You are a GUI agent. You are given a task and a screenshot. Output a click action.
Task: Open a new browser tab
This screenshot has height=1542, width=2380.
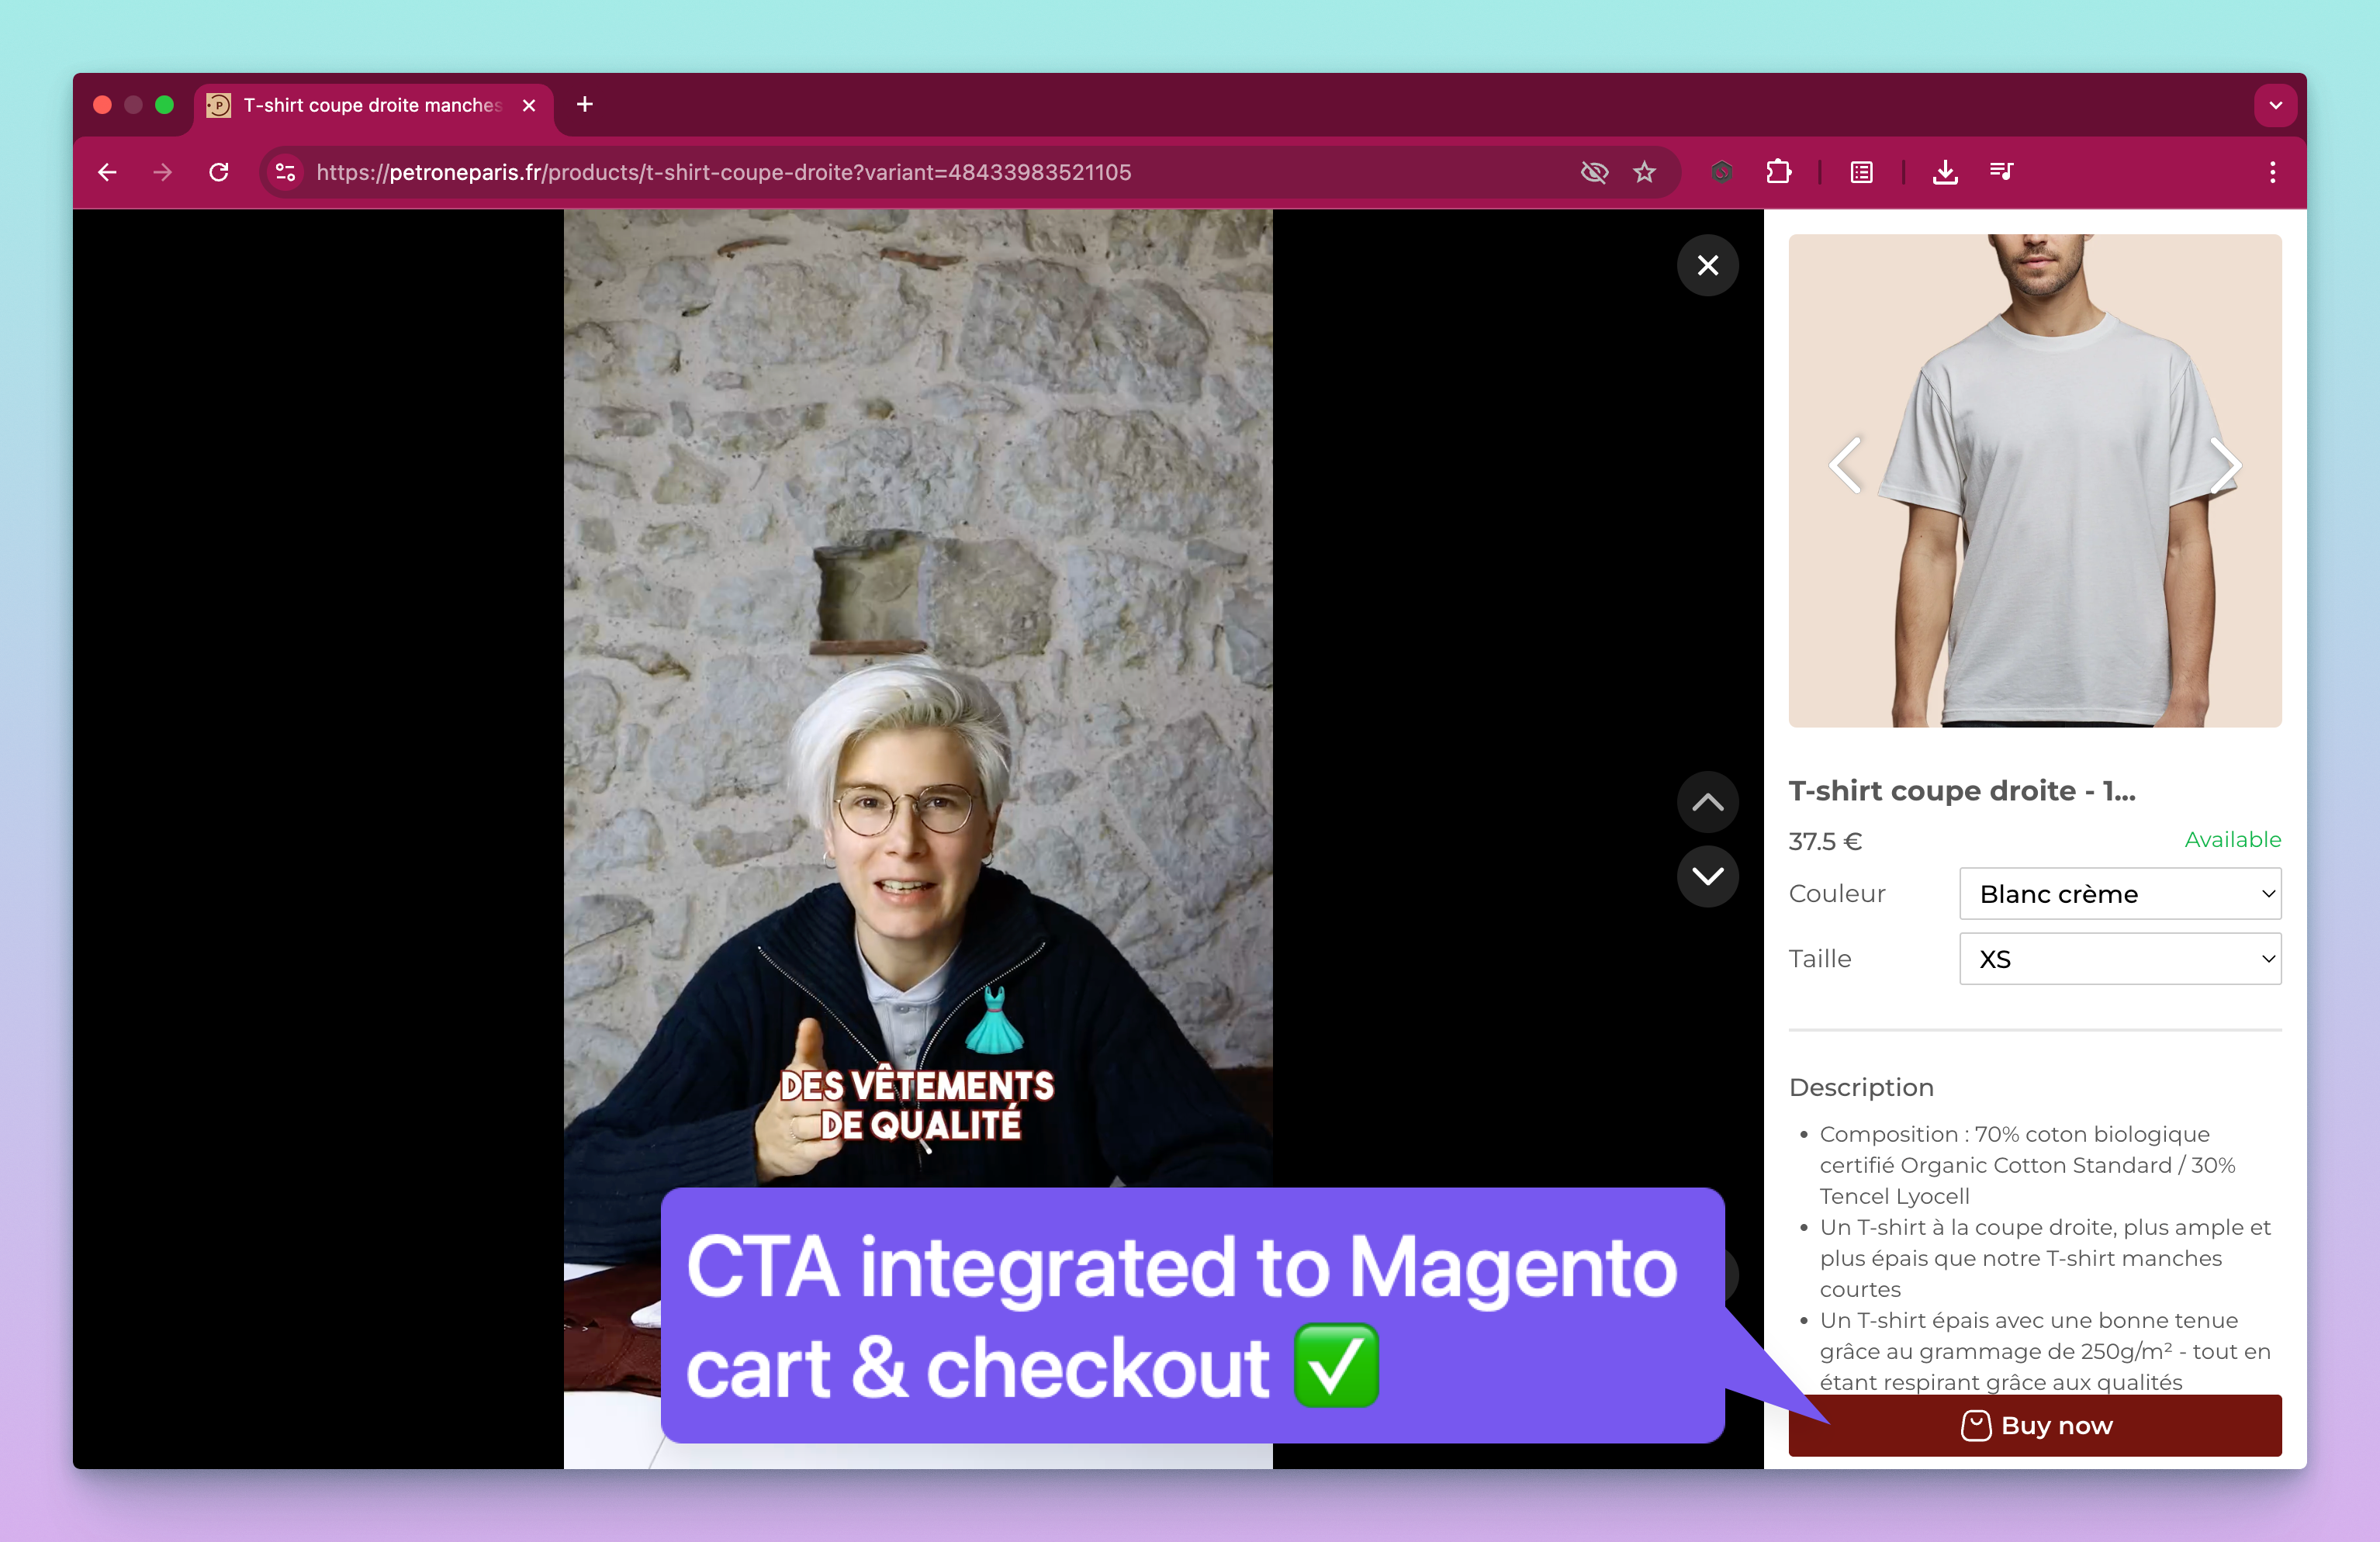(x=585, y=104)
